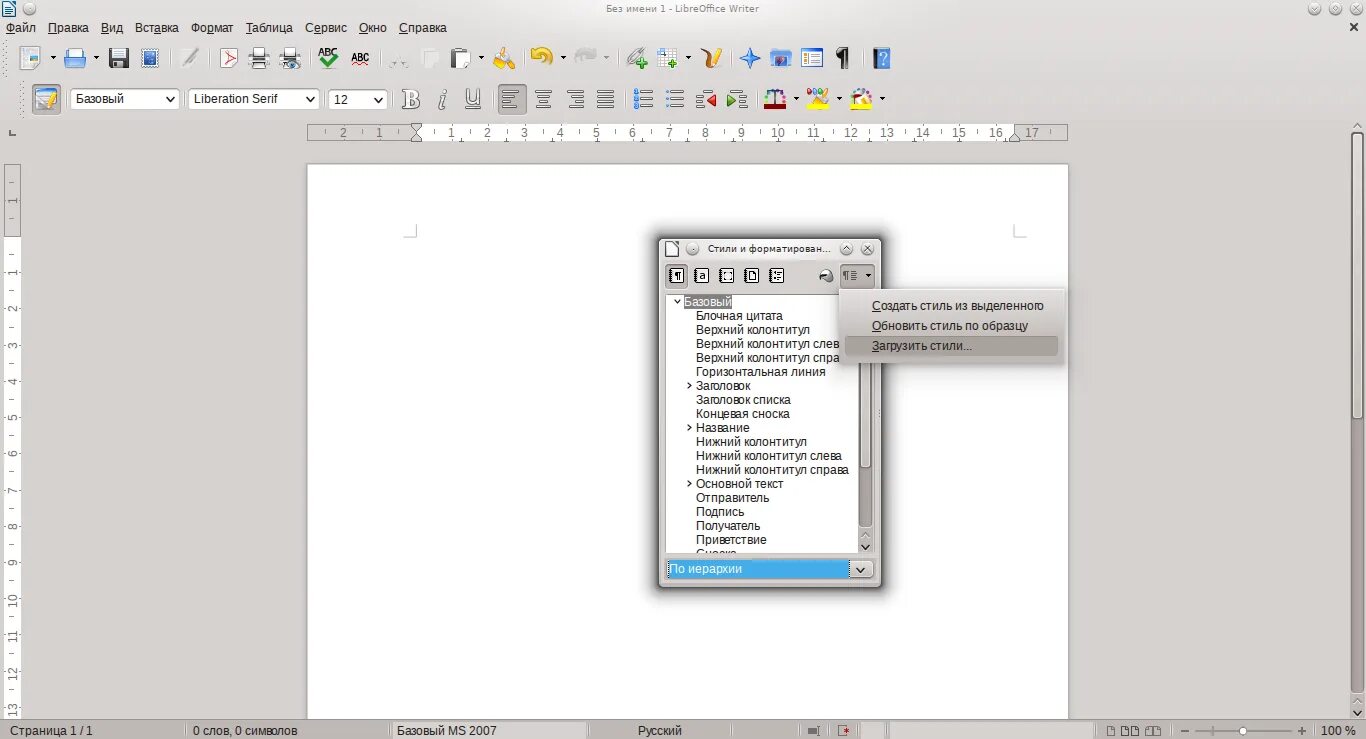Open the Undo history dropdown arrow
Screen dimensions: 1366x739
(563, 58)
